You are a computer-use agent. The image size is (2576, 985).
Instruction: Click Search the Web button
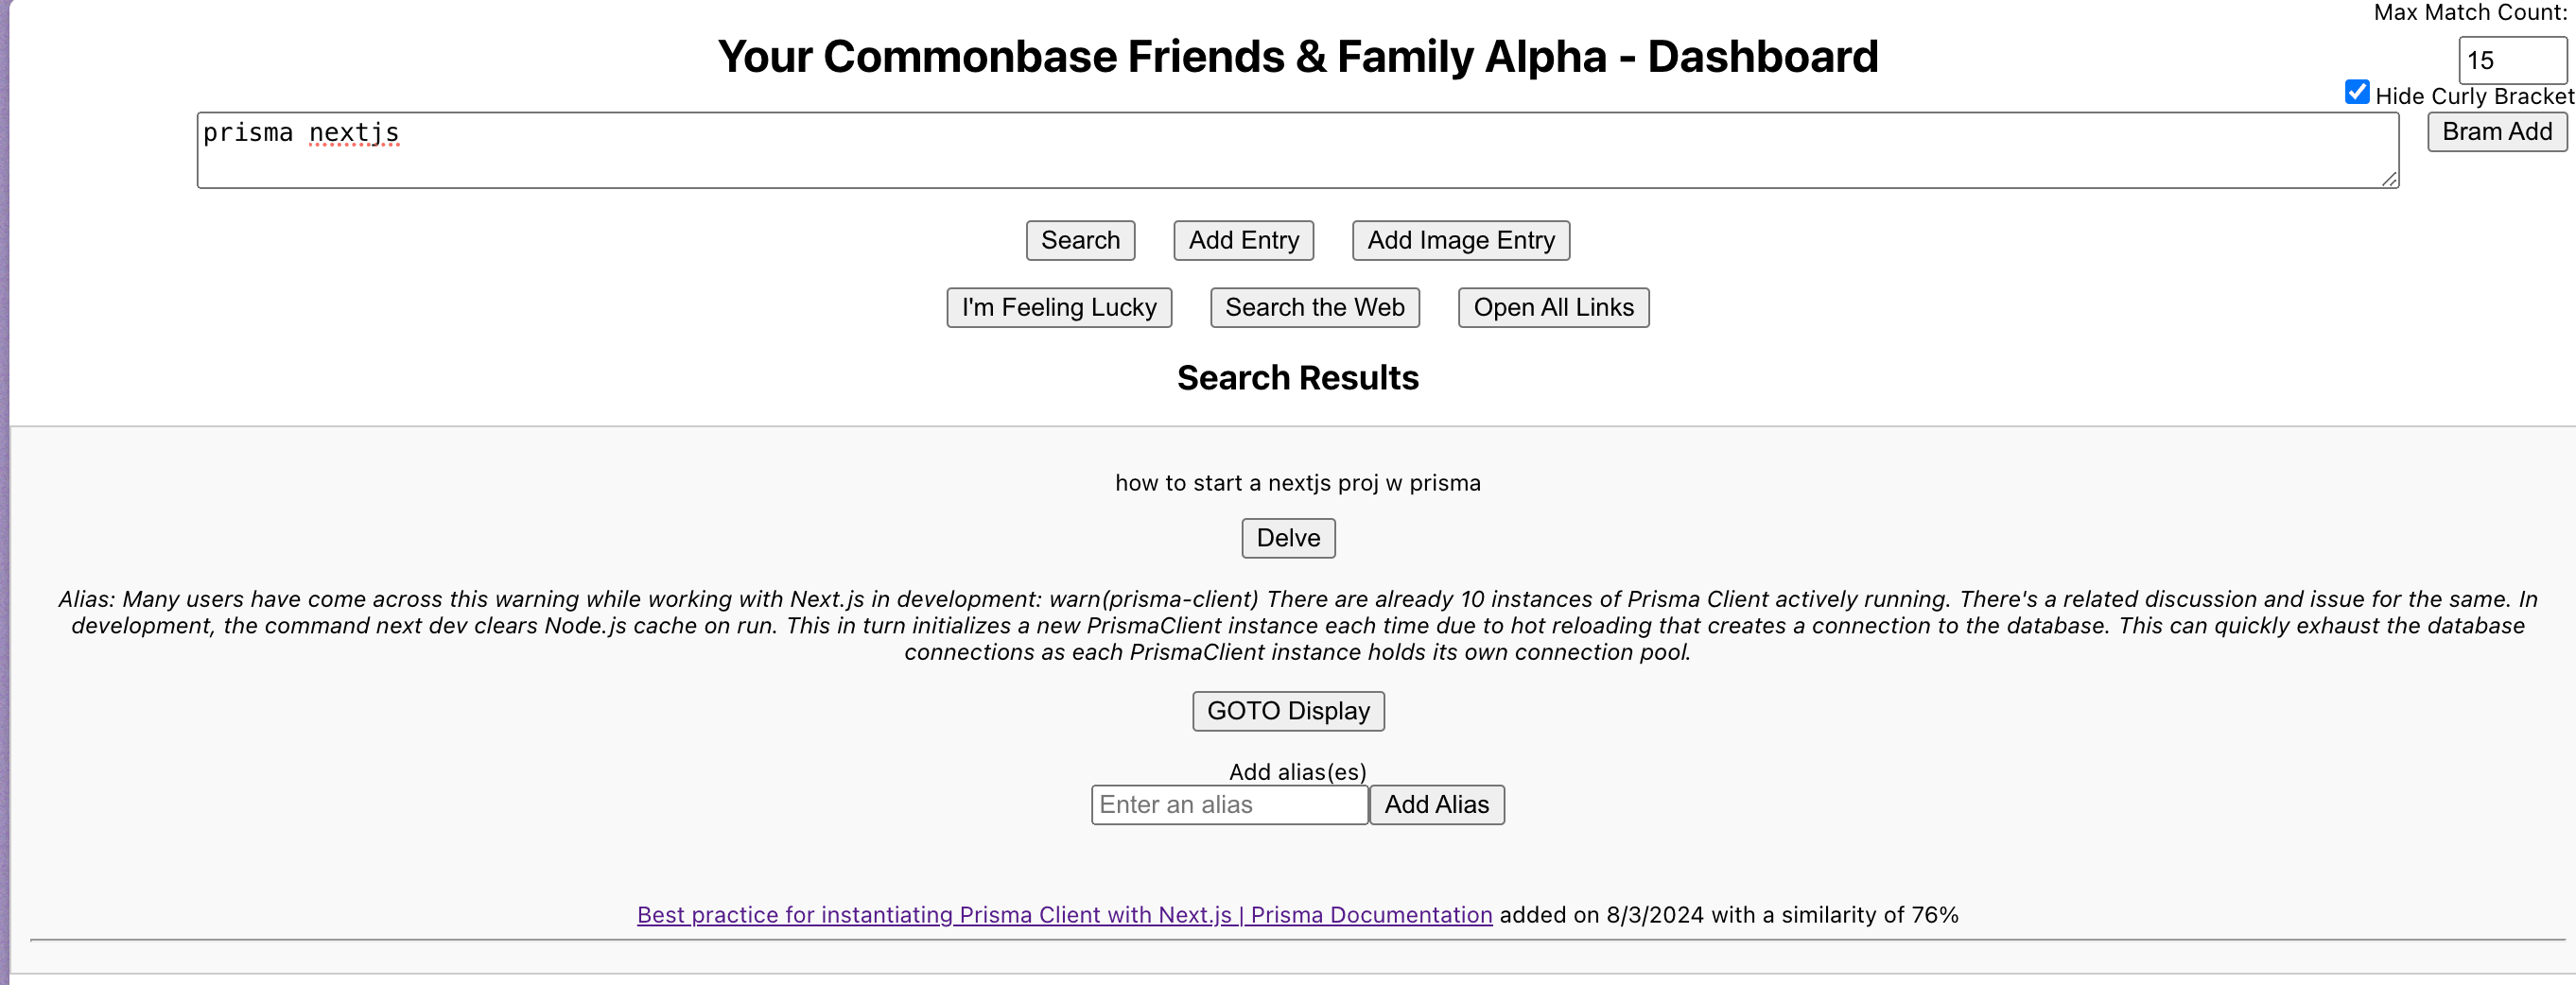click(1314, 307)
